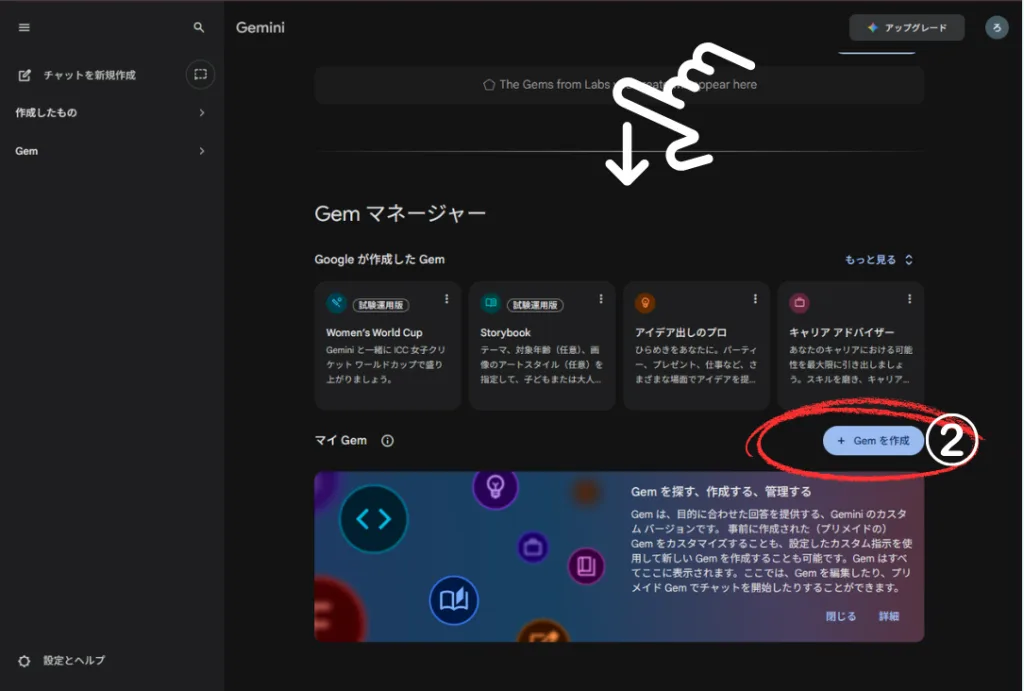The width and height of the screenshot is (1024, 691).
Task: Expand the Gem sidebar section
Action: [x=201, y=151]
